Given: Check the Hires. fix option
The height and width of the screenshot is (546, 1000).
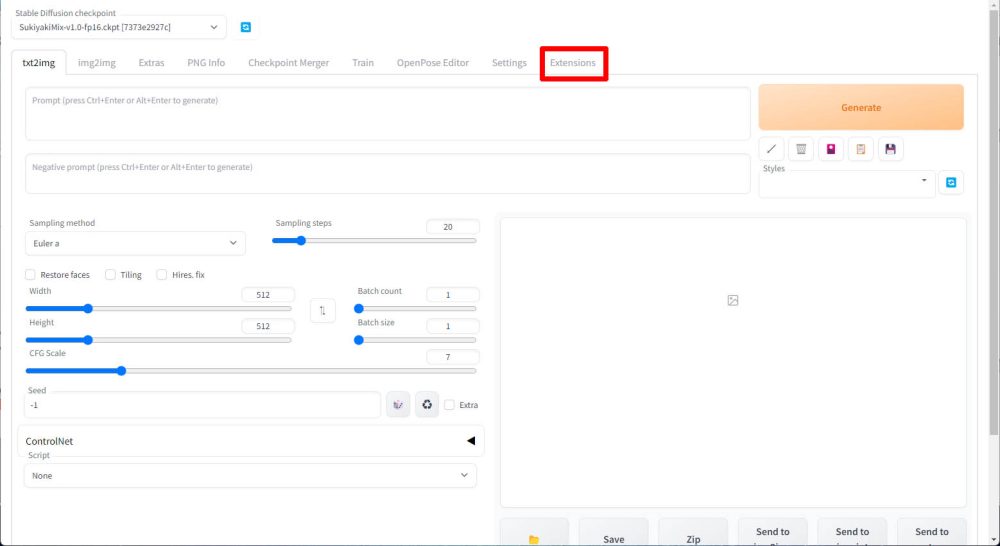Looking at the screenshot, I should [x=162, y=275].
